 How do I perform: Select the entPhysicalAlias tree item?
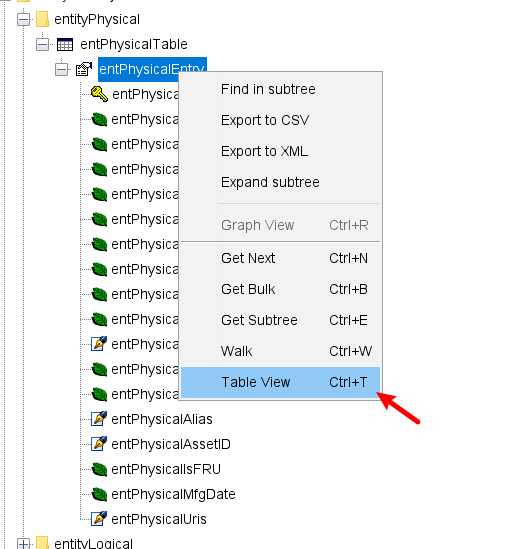[162, 419]
